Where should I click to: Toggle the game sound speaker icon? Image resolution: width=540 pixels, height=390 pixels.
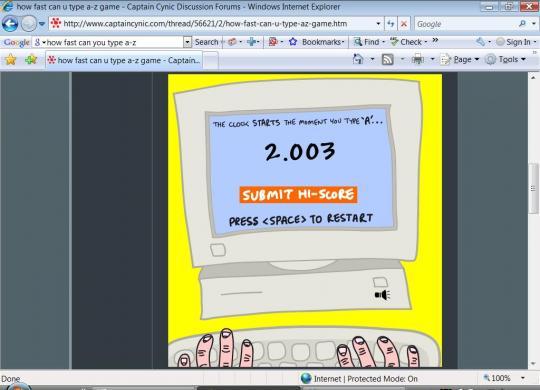point(382,295)
